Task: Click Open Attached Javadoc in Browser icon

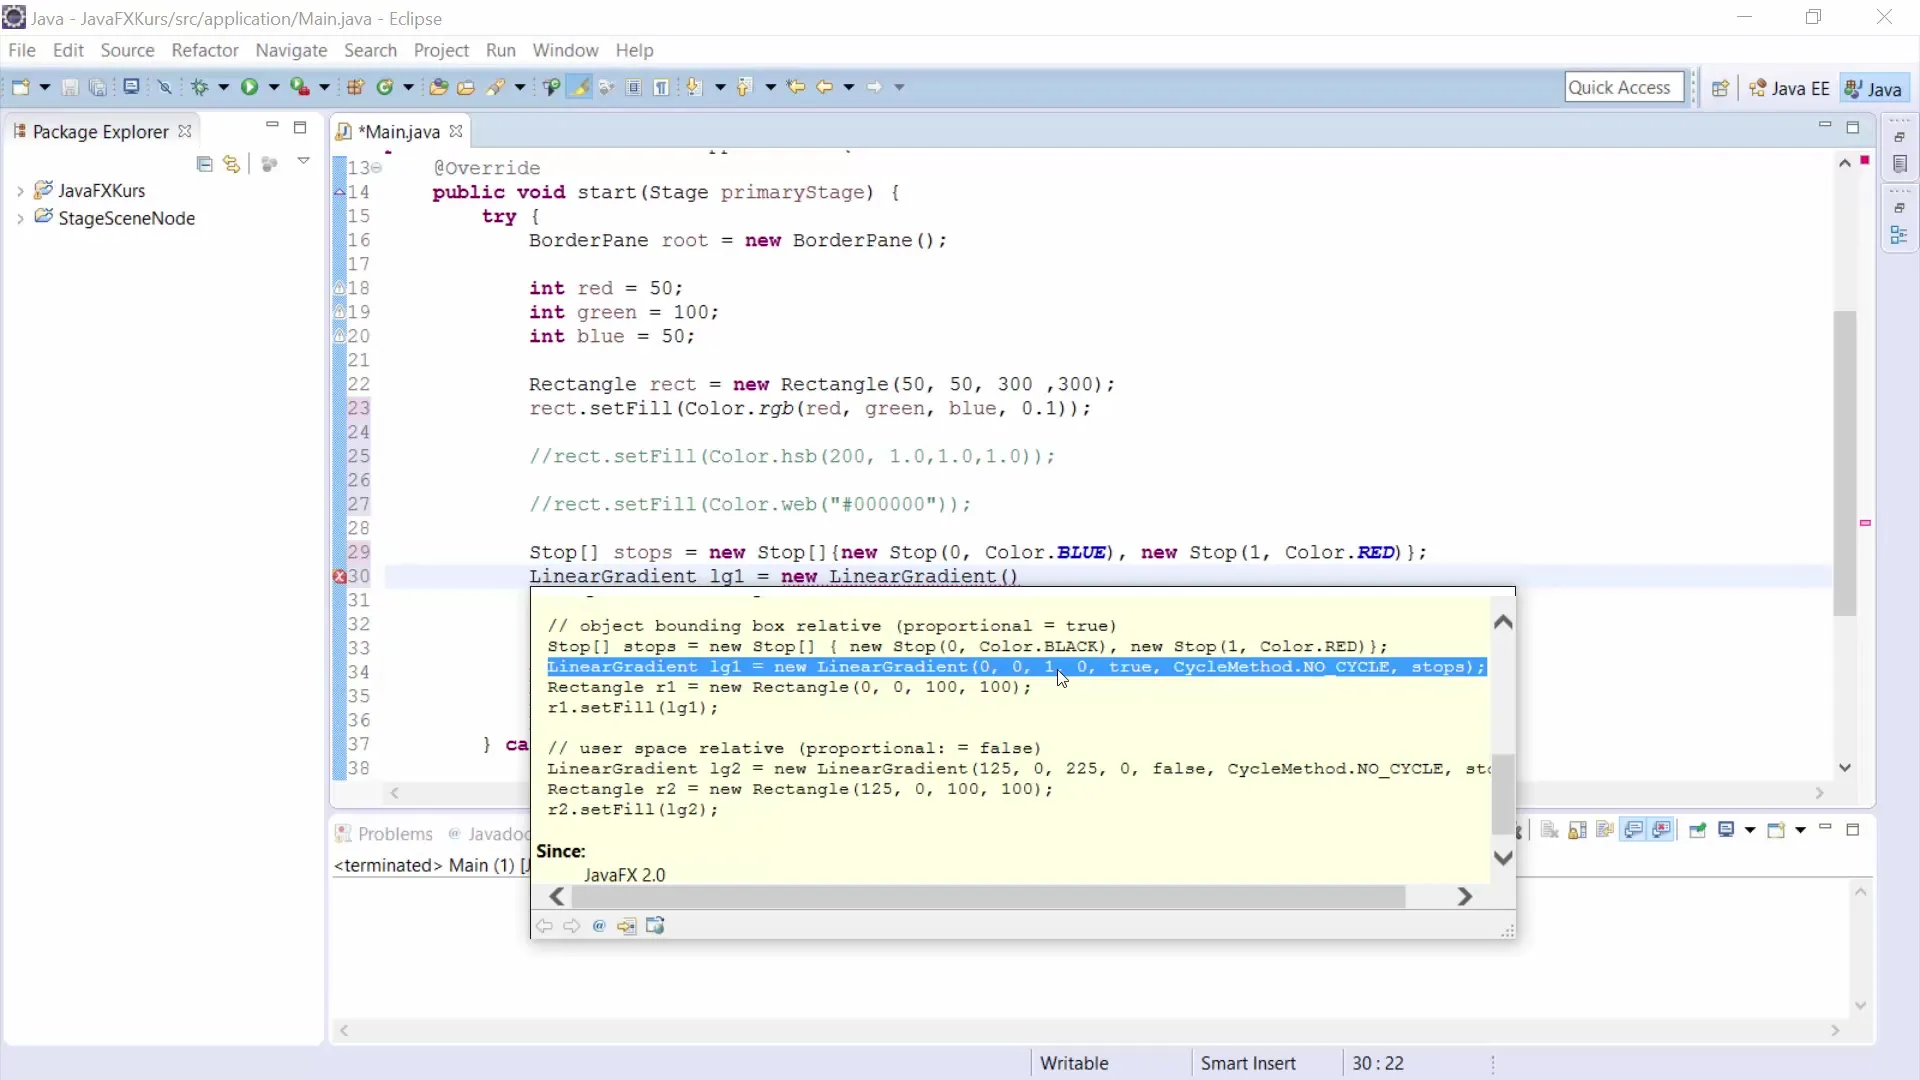Action: pyautogui.click(x=655, y=926)
